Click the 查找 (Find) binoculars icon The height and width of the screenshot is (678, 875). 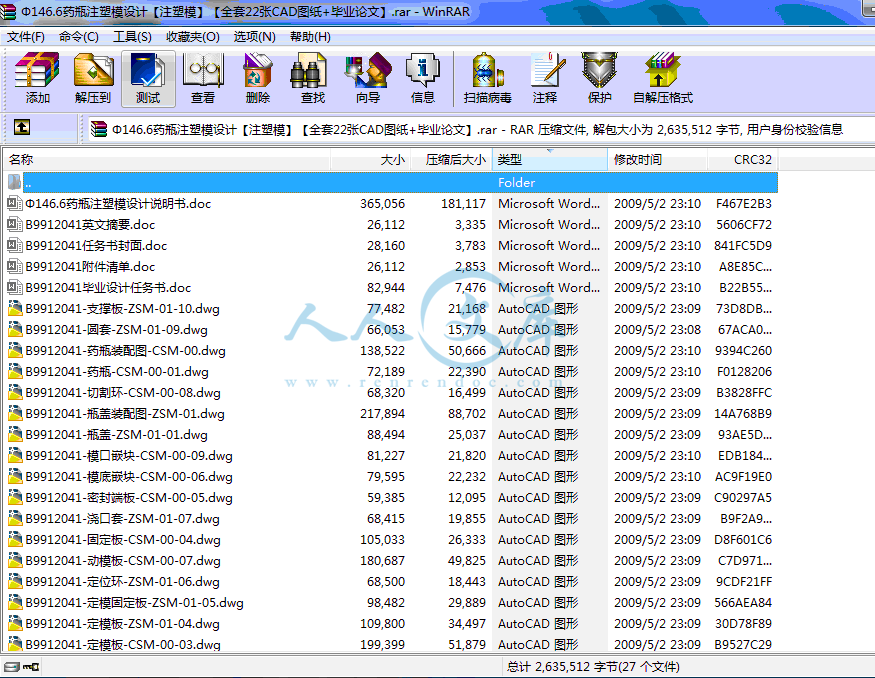click(309, 70)
